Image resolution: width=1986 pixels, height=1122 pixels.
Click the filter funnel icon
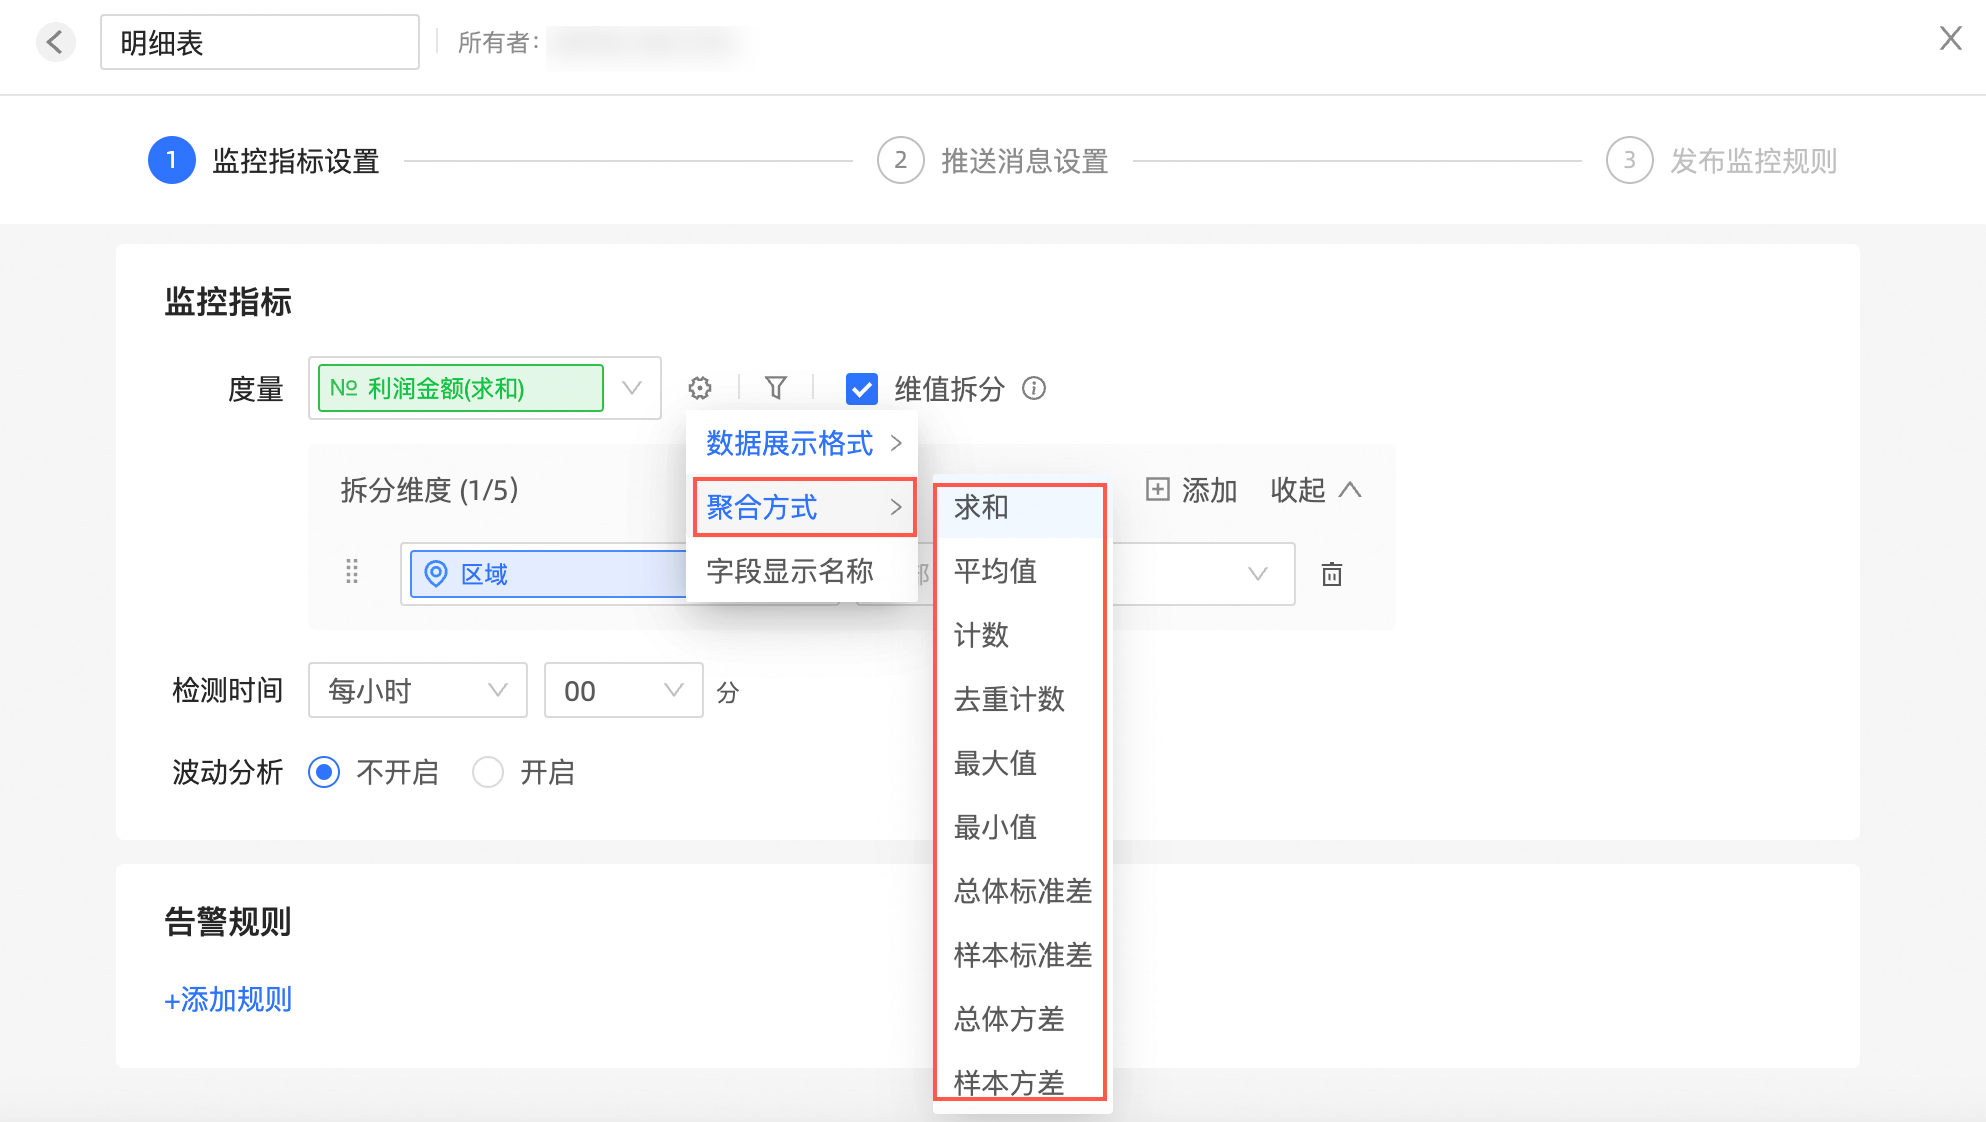tap(776, 388)
